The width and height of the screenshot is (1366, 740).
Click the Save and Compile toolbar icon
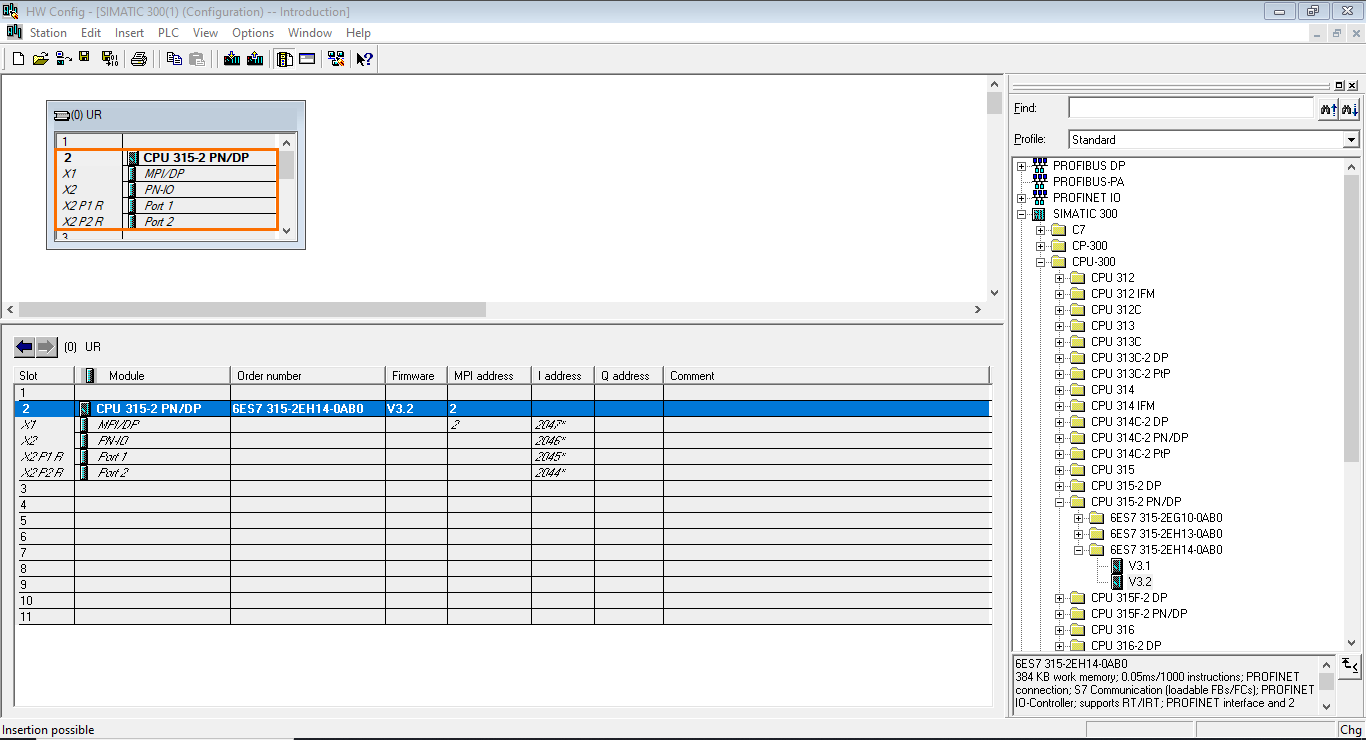coord(110,59)
